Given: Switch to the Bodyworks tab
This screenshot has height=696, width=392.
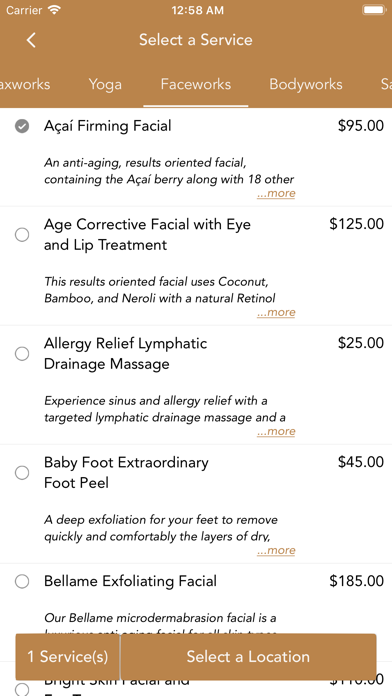Looking at the screenshot, I should 306,84.
